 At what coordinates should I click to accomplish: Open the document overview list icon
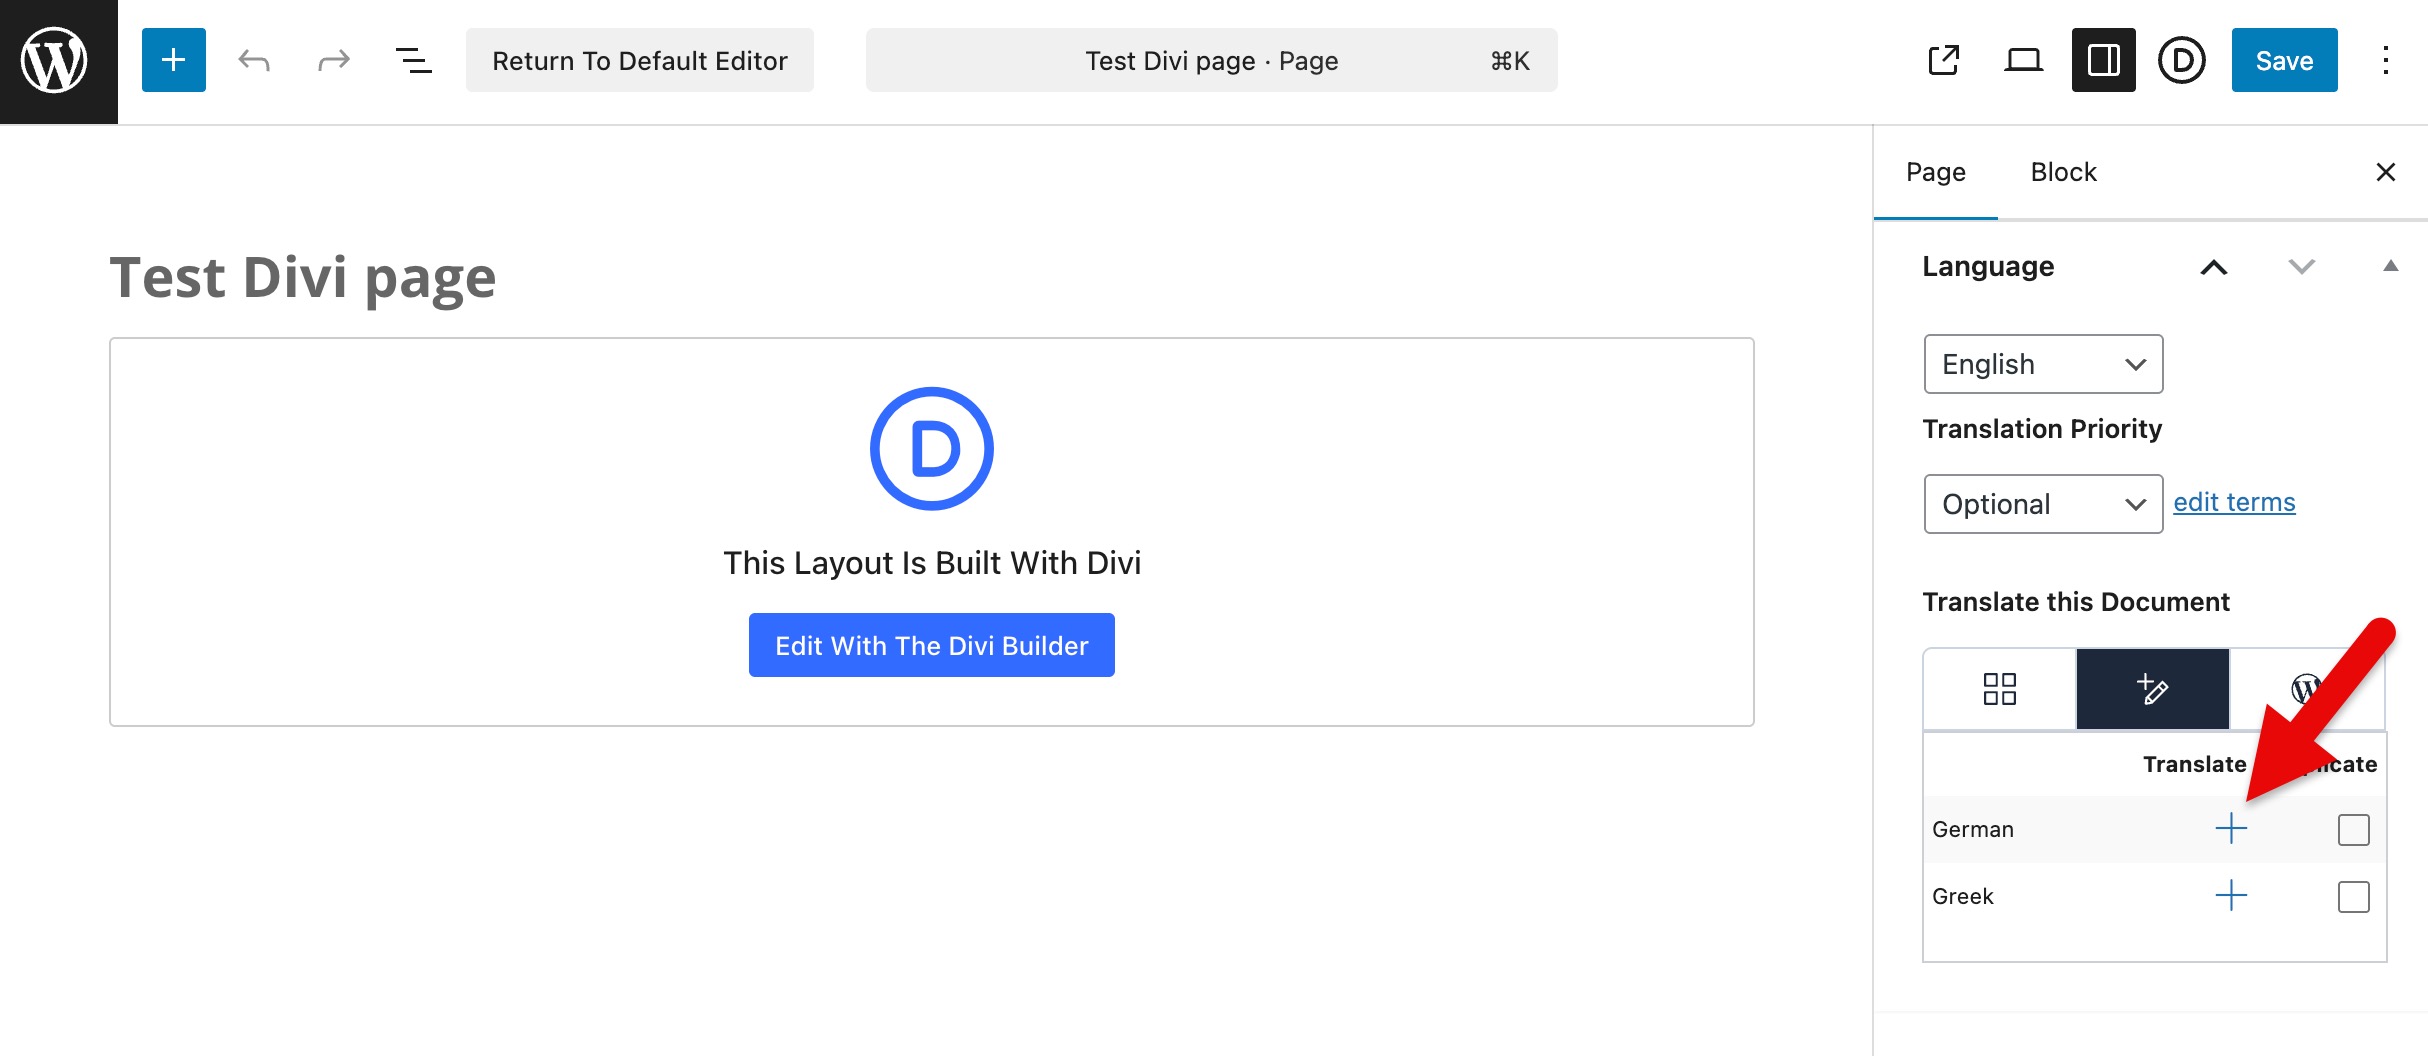(413, 61)
